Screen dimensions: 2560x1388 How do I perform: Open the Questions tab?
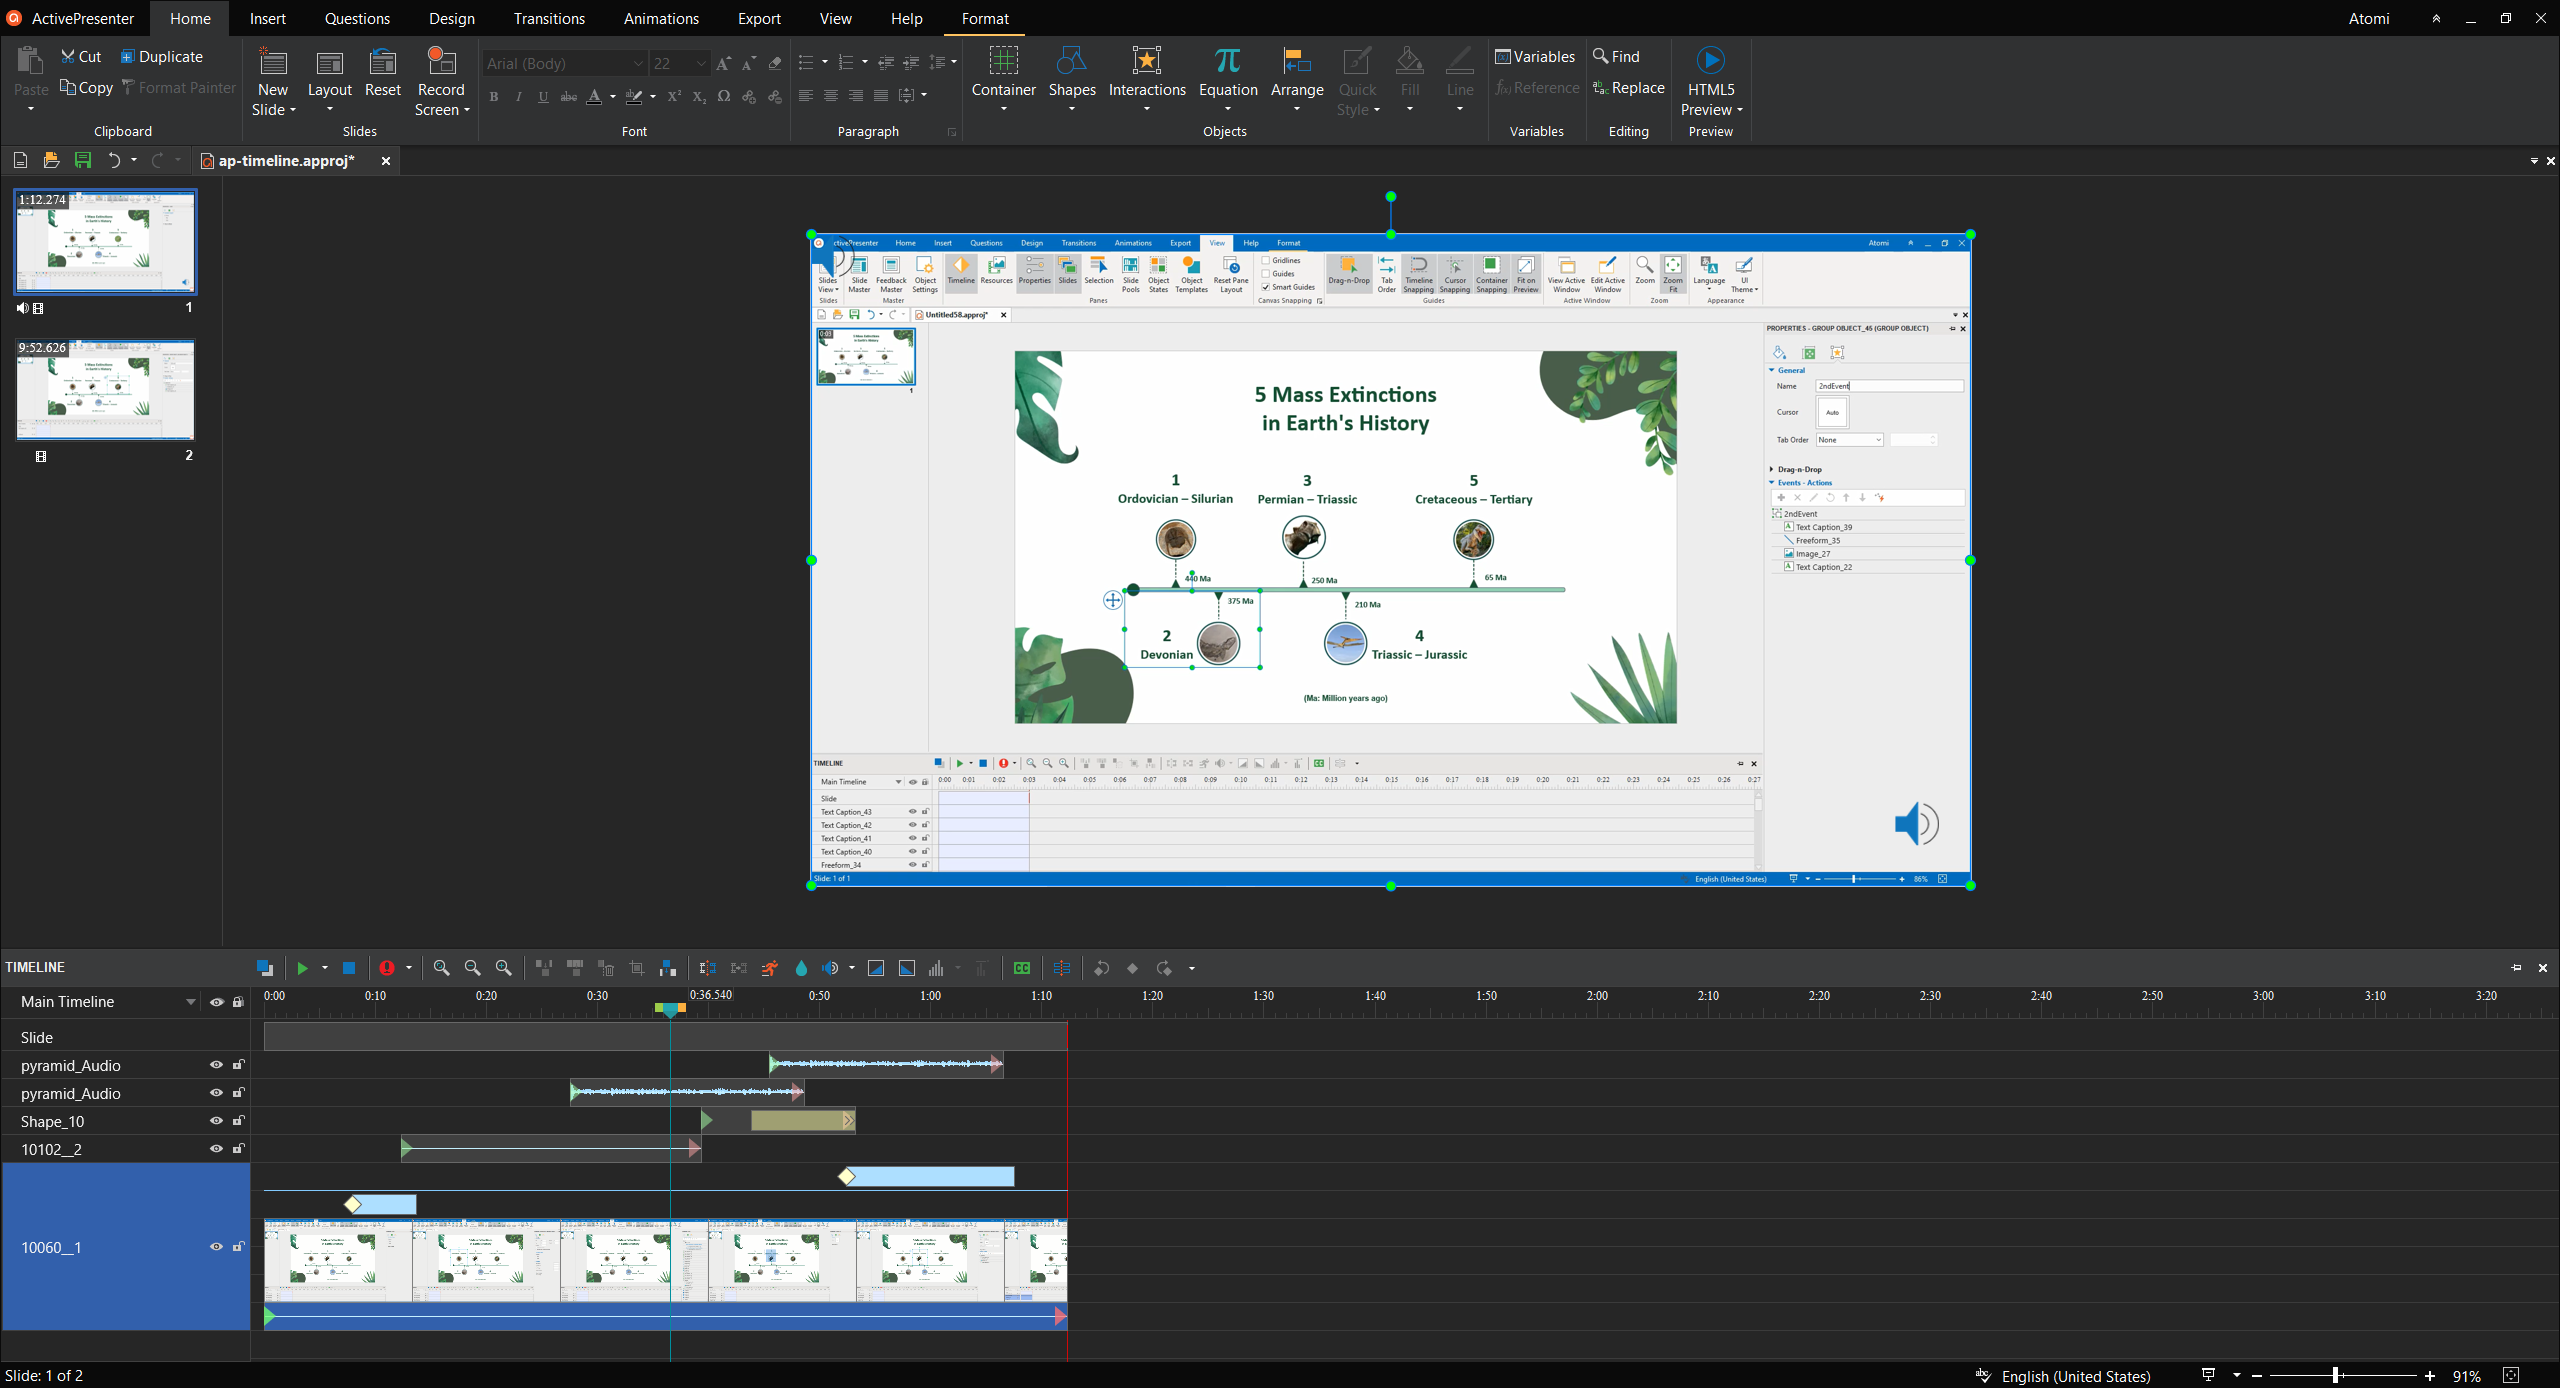[x=357, y=19]
